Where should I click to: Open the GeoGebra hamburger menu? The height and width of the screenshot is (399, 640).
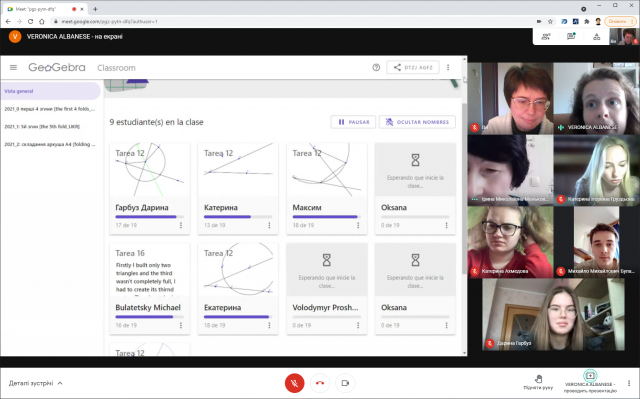coord(13,68)
